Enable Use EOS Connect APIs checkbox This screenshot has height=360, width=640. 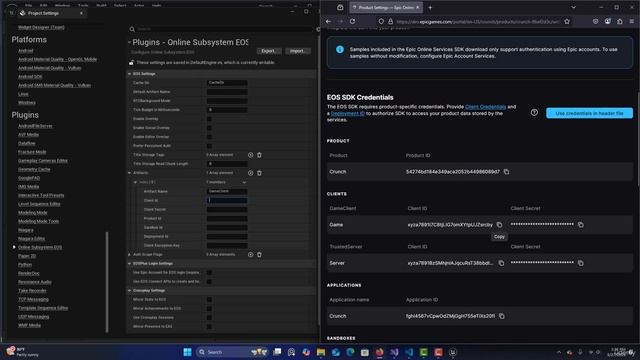click(209, 282)
